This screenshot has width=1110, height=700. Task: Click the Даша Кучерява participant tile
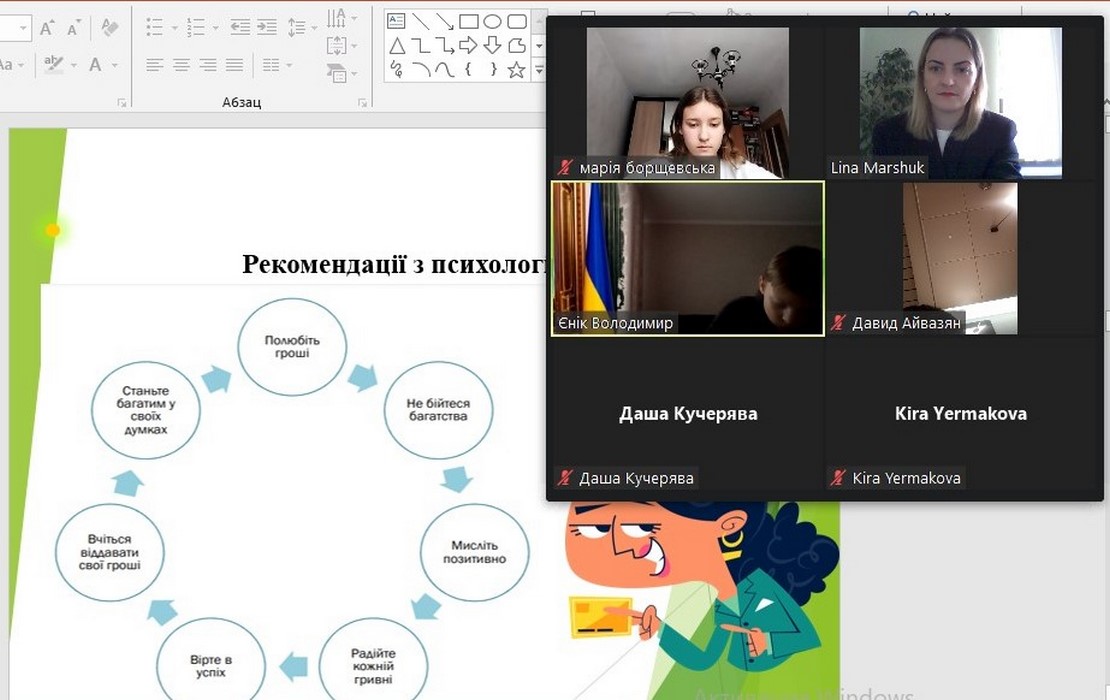(x=687, y=414)
